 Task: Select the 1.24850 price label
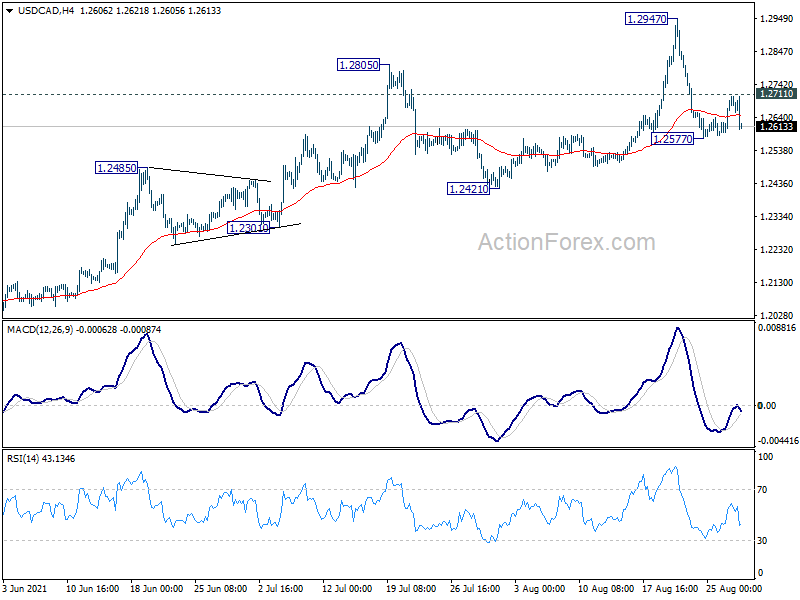pos(116,168)
